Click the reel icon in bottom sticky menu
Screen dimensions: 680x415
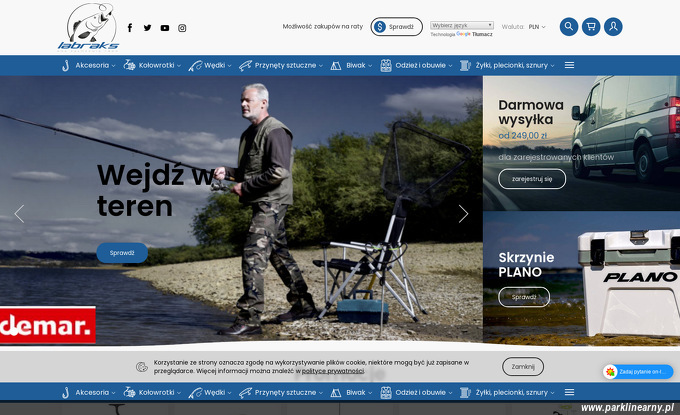click(x=129, y=392)
